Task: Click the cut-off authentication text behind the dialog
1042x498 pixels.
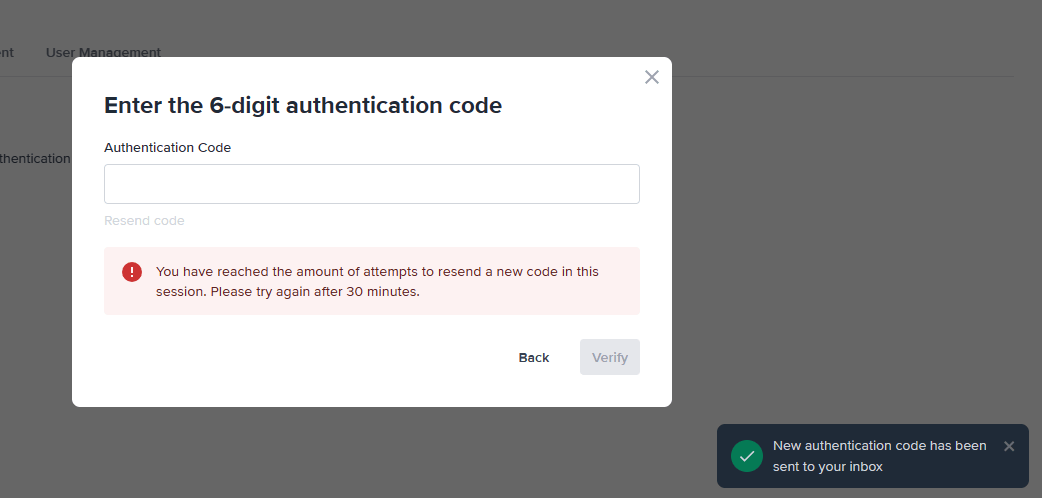Action: 35,158
